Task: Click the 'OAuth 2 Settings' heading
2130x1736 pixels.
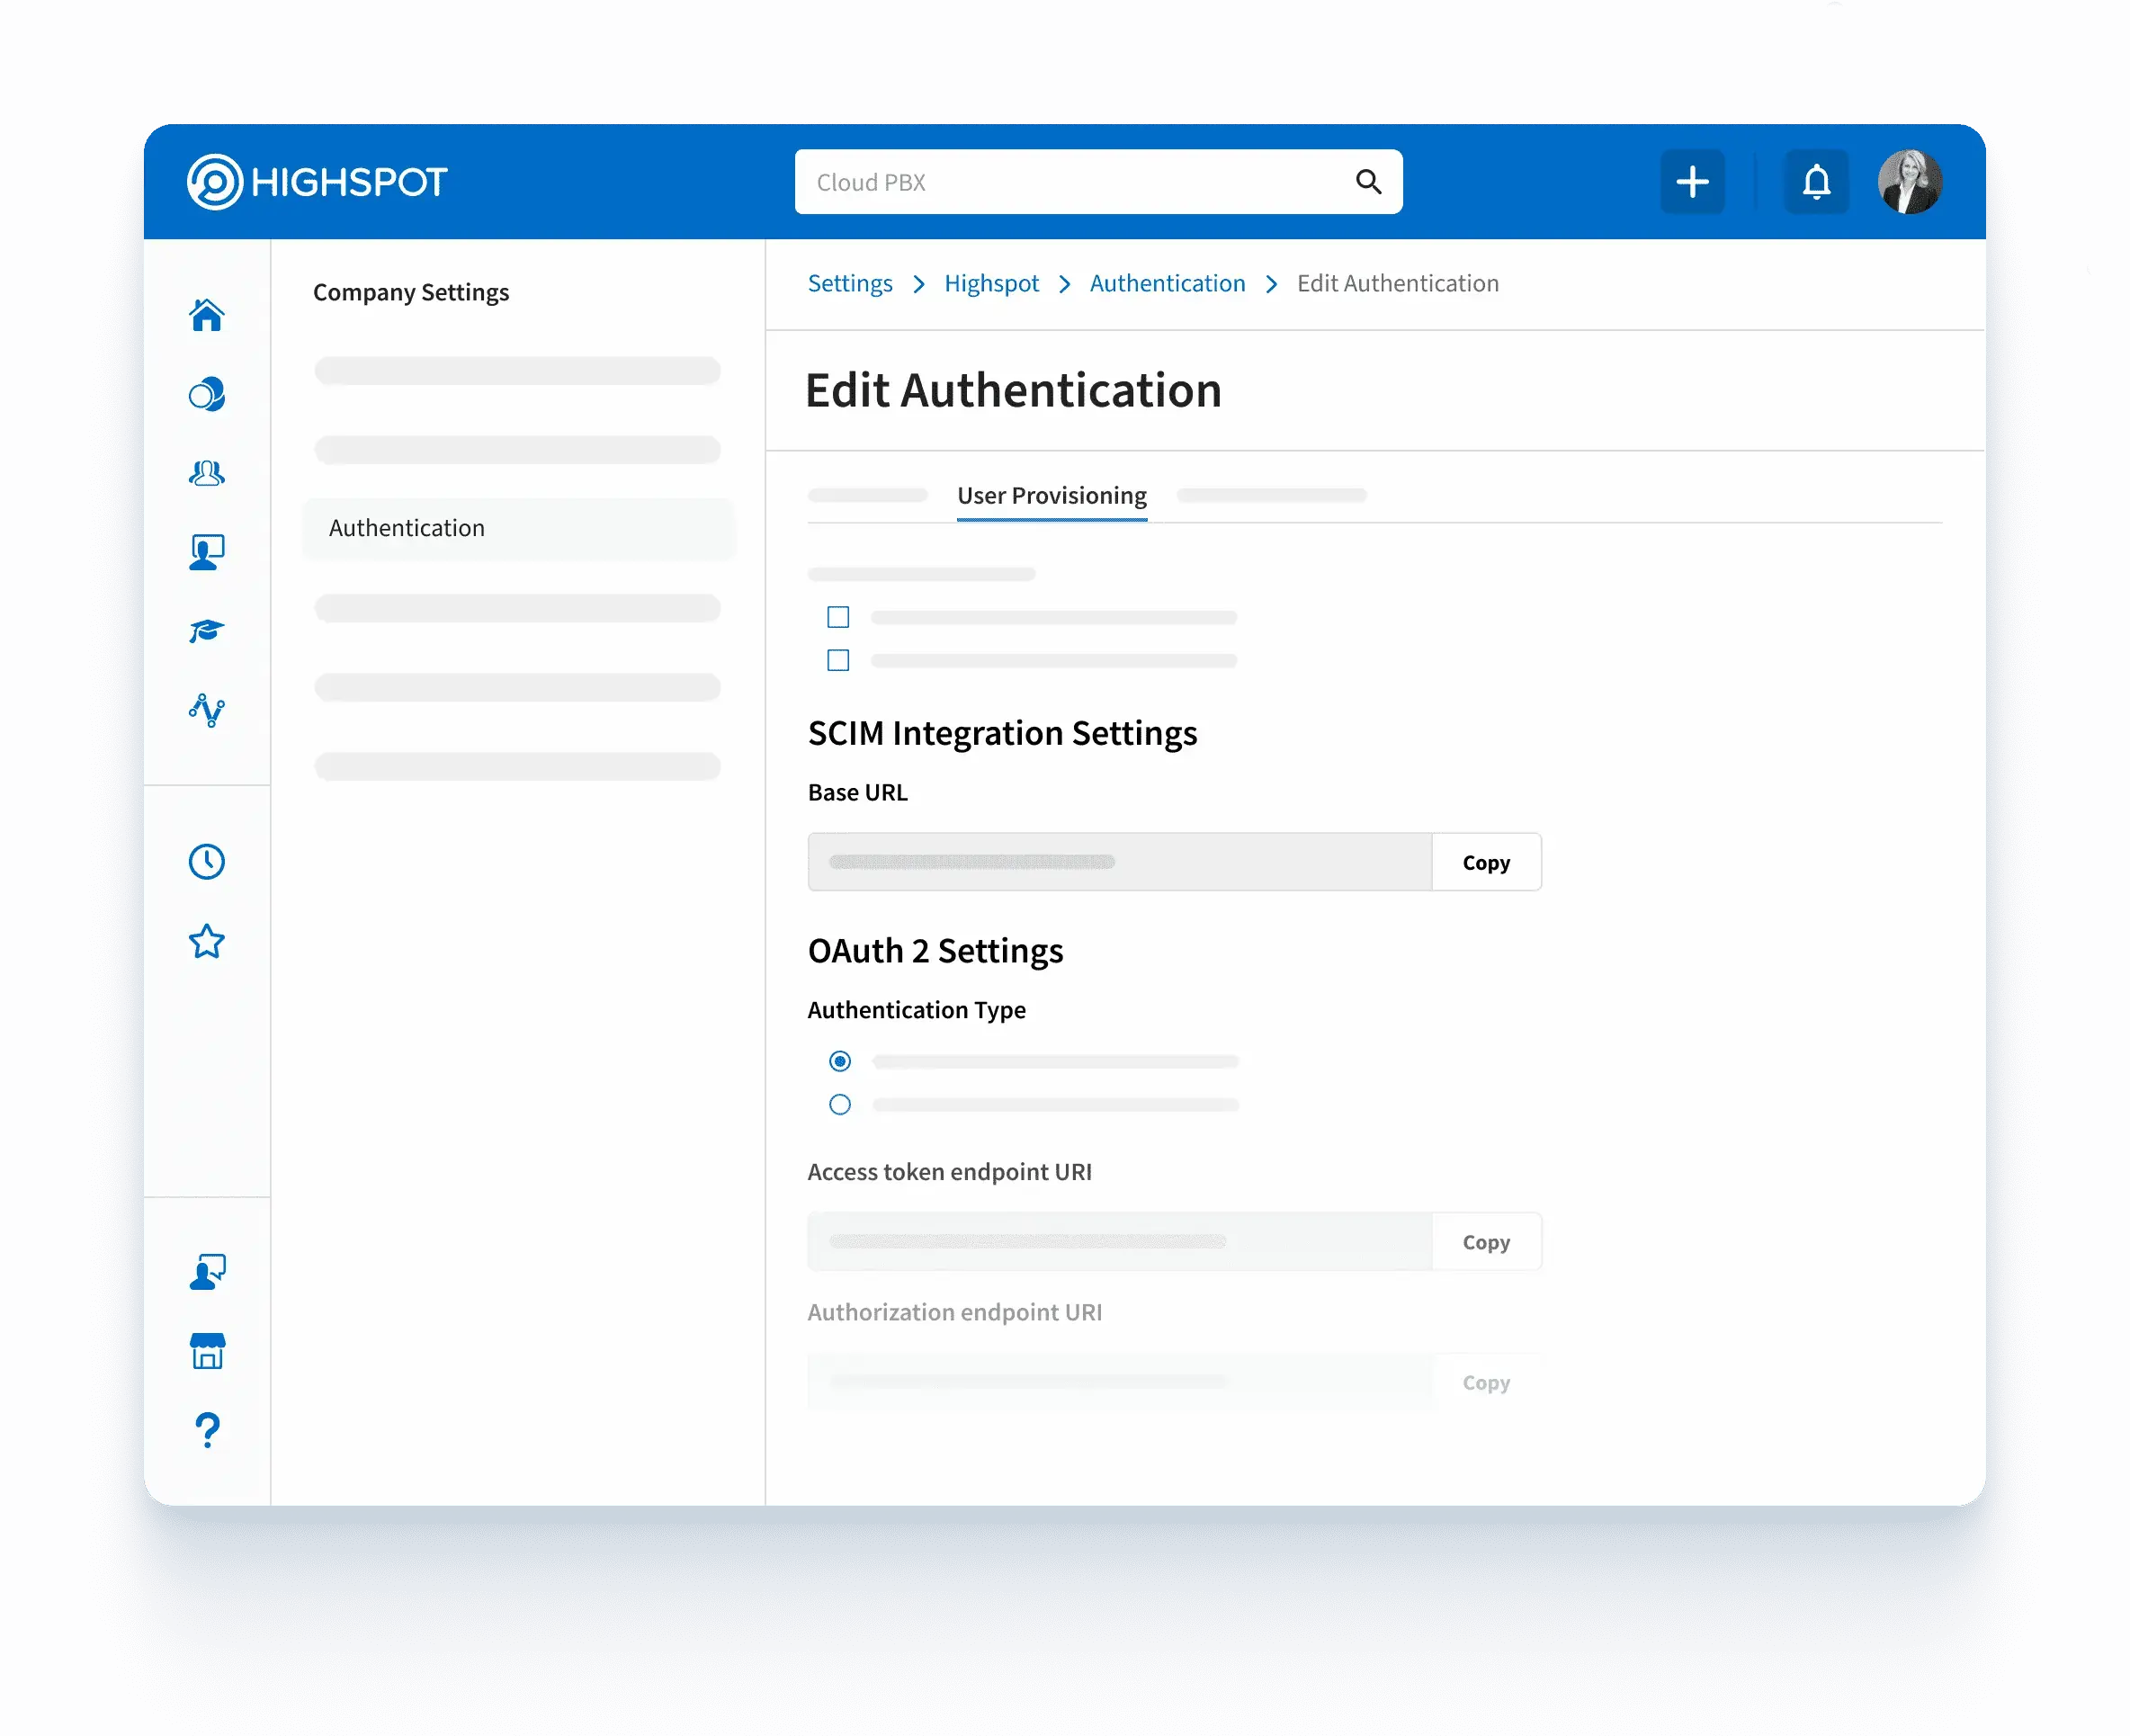Action: 935,950
